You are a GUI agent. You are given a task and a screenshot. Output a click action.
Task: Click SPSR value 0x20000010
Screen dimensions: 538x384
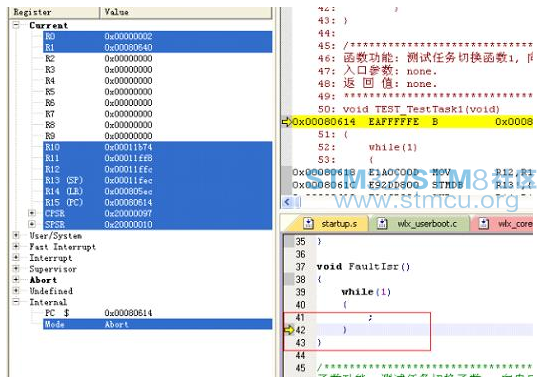[128, 224]
